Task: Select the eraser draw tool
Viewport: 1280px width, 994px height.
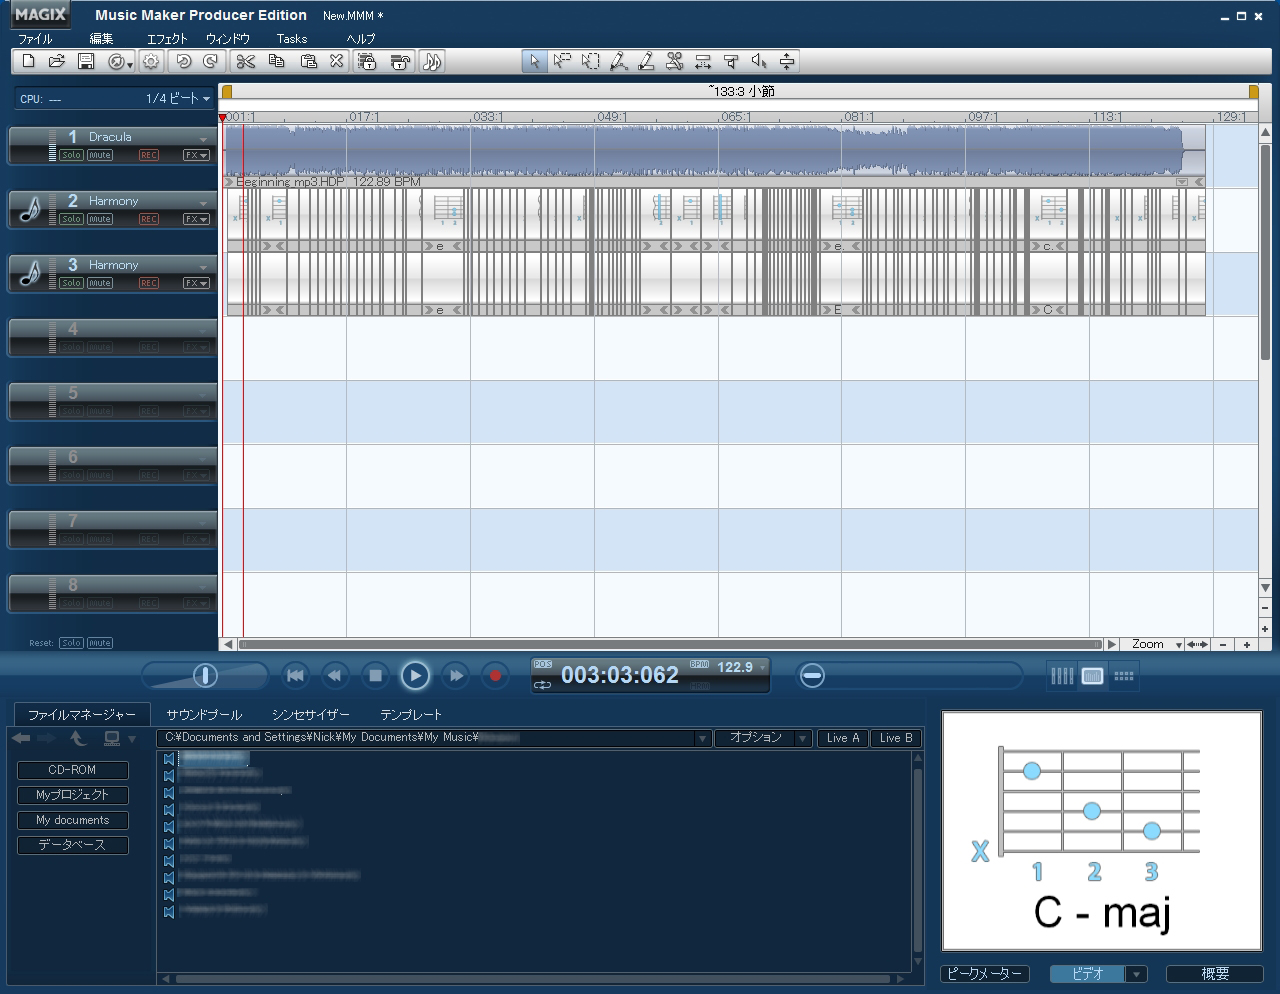Action: pos(647,61)
